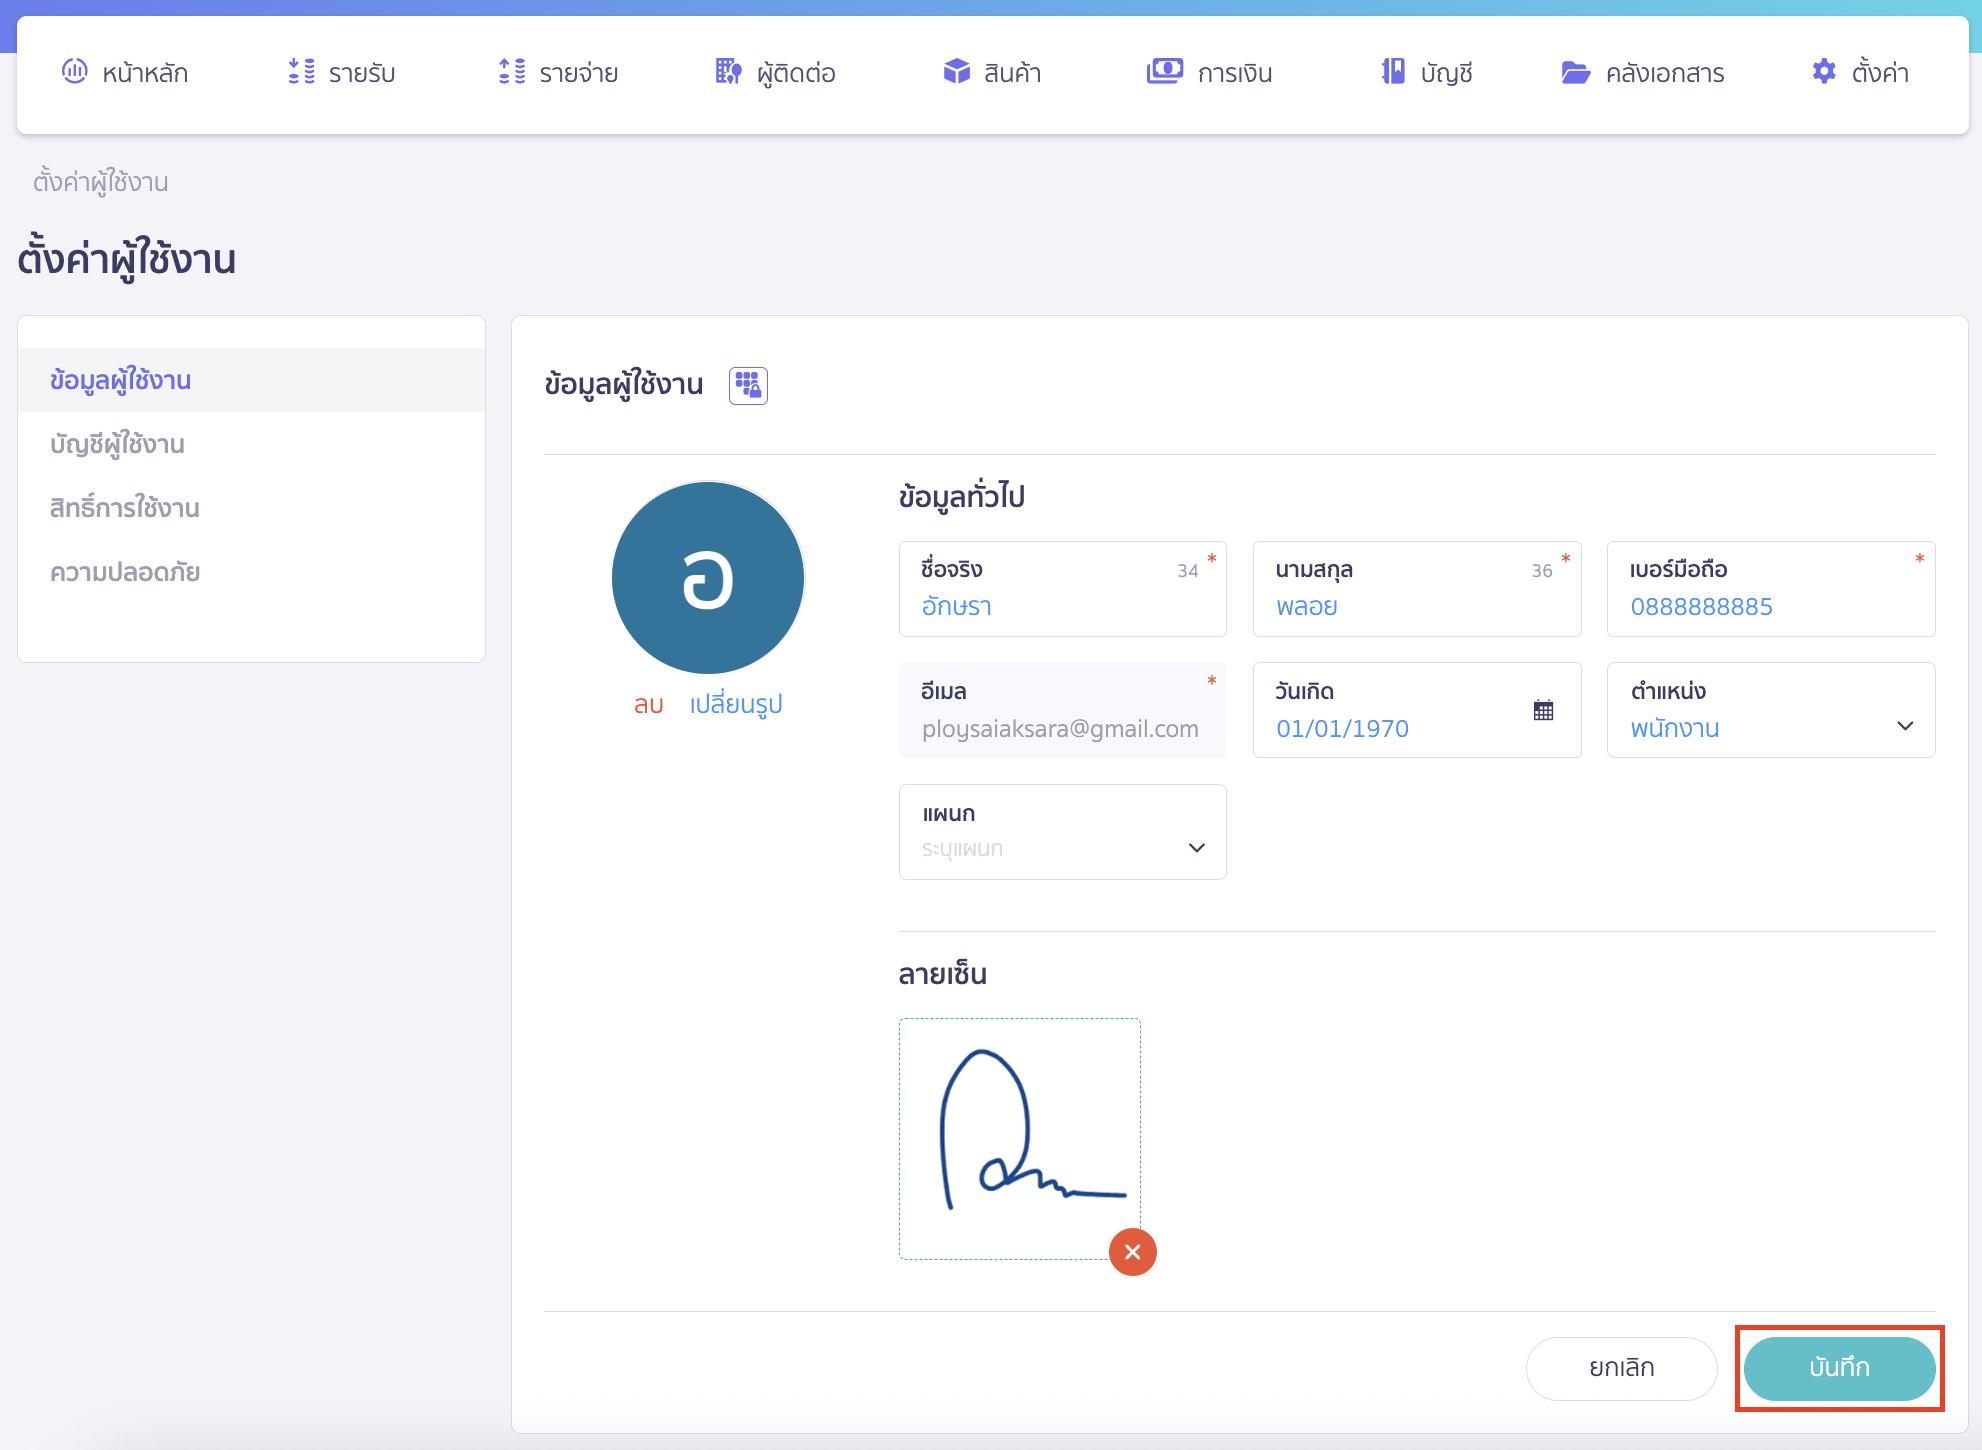The width and height of the screenshot is (1982, 1450).
Task: Click the บัญชี accounting book icon
Action: (x=1393, y=71)
